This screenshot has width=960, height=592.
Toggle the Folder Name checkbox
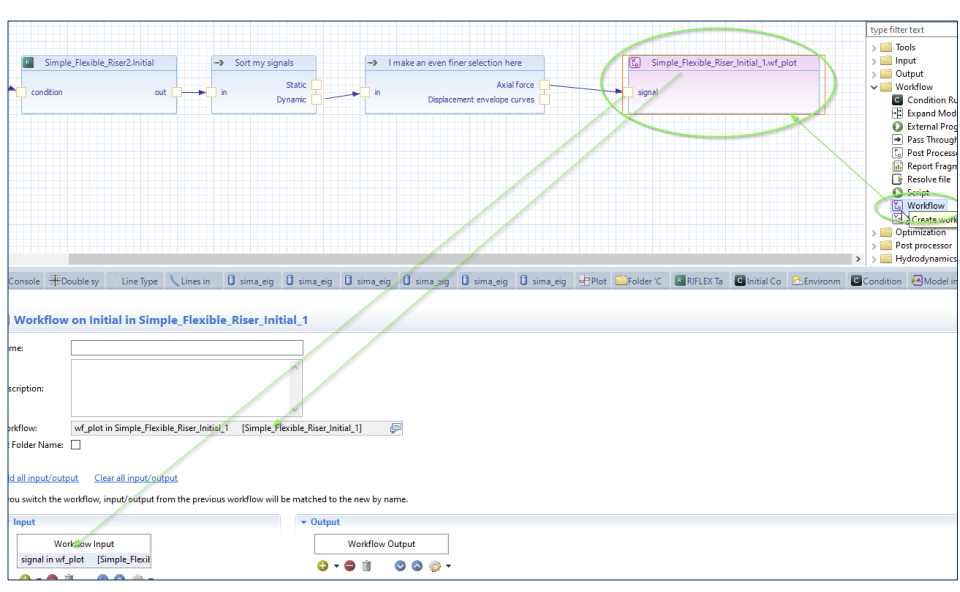(x=76, y=445)
